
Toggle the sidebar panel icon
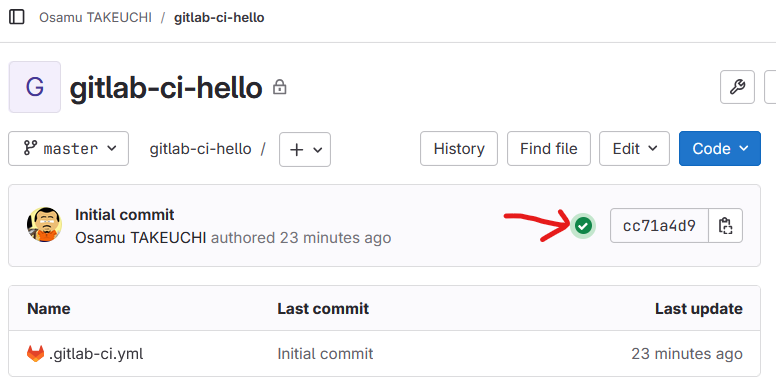[x=17, y=17]
